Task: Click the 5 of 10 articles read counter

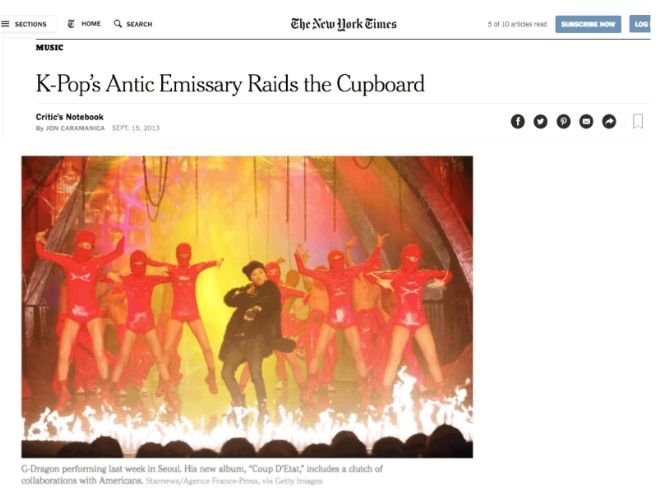Action: pyautogui.click(x=517, y=24)
